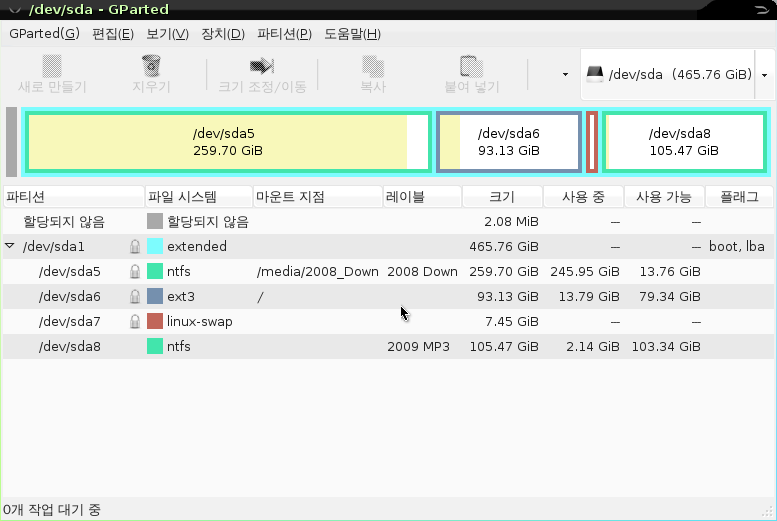Click the Copy (복사) toolbar icon
Viewport: 777px width, 521px height.
373,66
